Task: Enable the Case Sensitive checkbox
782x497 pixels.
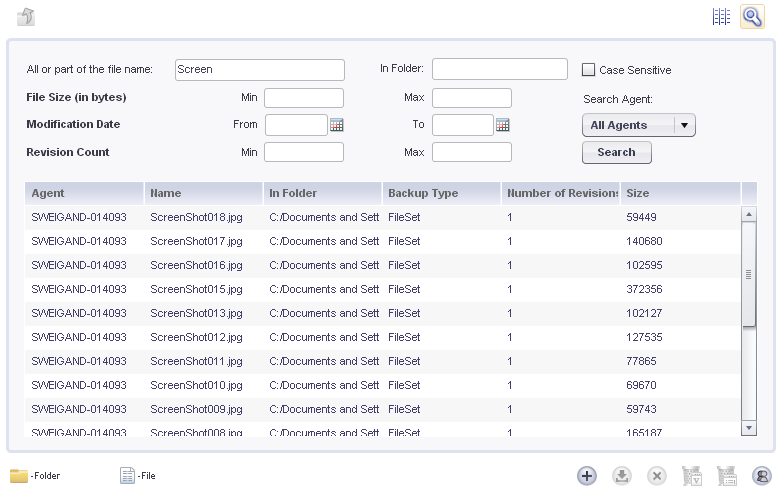Action: 588,70
